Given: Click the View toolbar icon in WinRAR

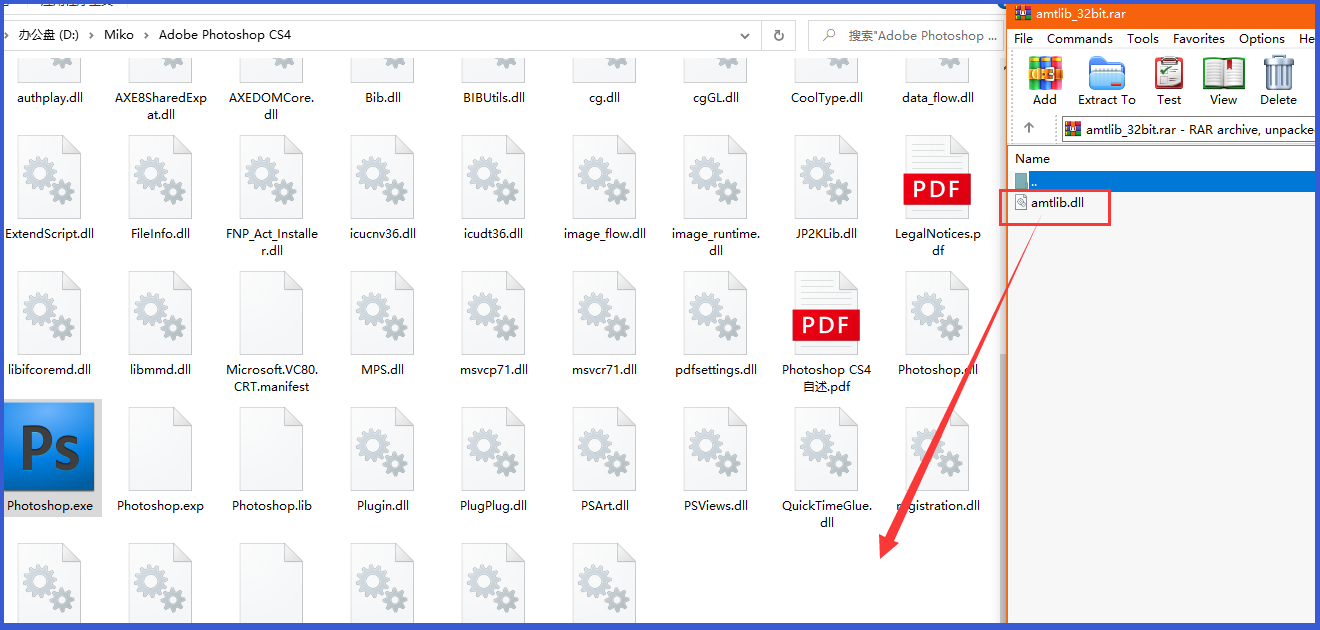Looking at the screenshot, I should coord(1223,80).
